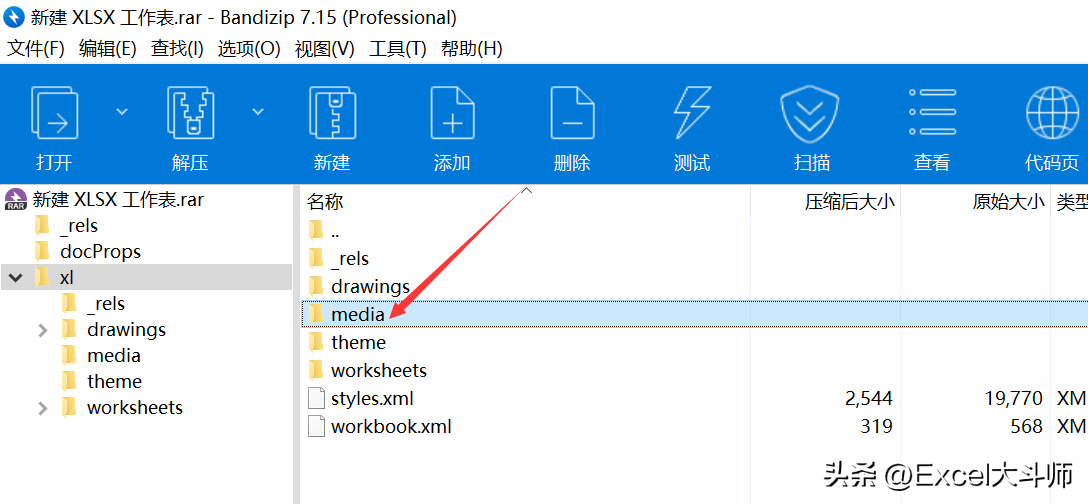Screen dimensions: 1088x504
Task: Click theme folder icon in file list
Action: click(316, 342)
